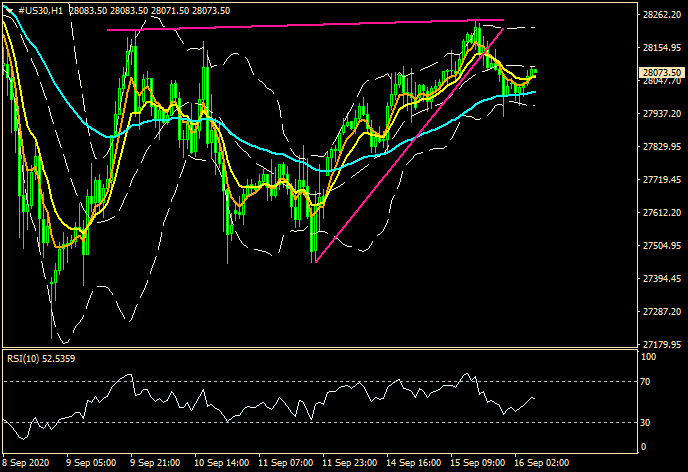Click the #US30,H1 chart title

(42, 10)
